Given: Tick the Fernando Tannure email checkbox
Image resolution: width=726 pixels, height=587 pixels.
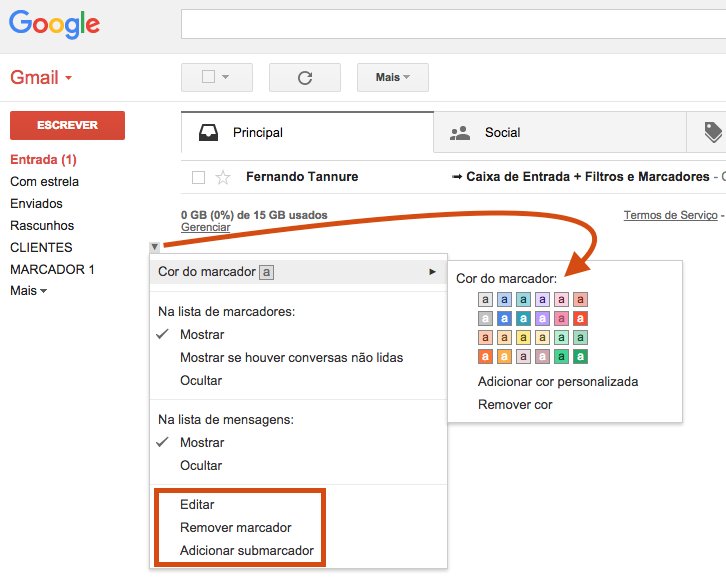Looking at the screenshot, I should point(199,177).
